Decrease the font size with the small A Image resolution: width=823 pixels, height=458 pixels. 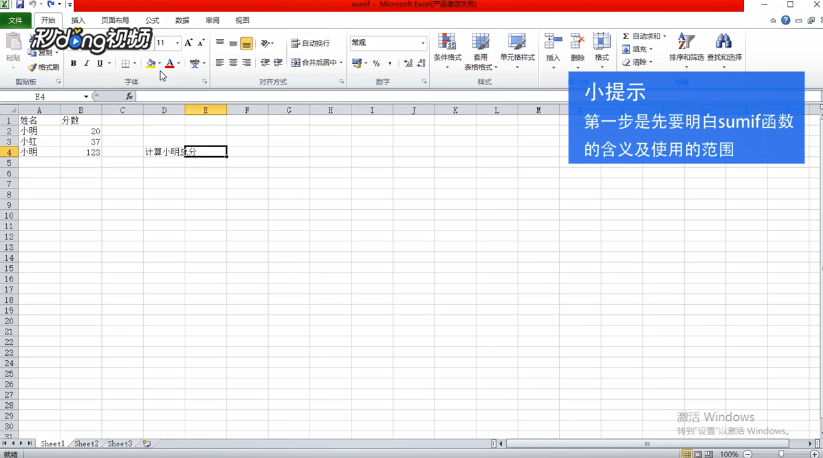point(201,42)
